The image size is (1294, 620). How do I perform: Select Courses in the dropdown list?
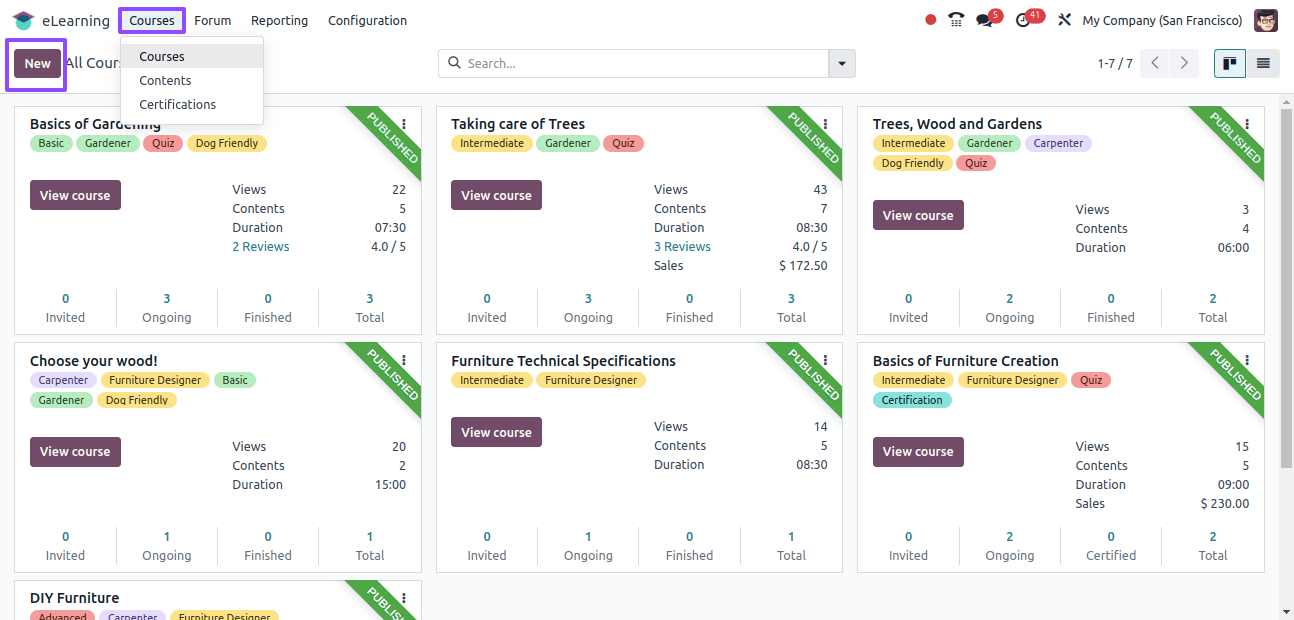(x=192, y=57)
